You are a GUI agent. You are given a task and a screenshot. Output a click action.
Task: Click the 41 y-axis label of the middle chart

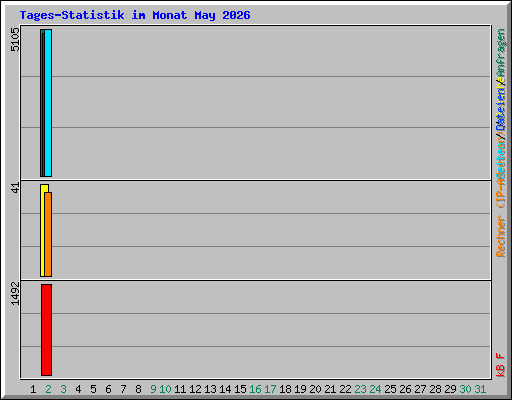pyautogui.click(x=15, y=188)
